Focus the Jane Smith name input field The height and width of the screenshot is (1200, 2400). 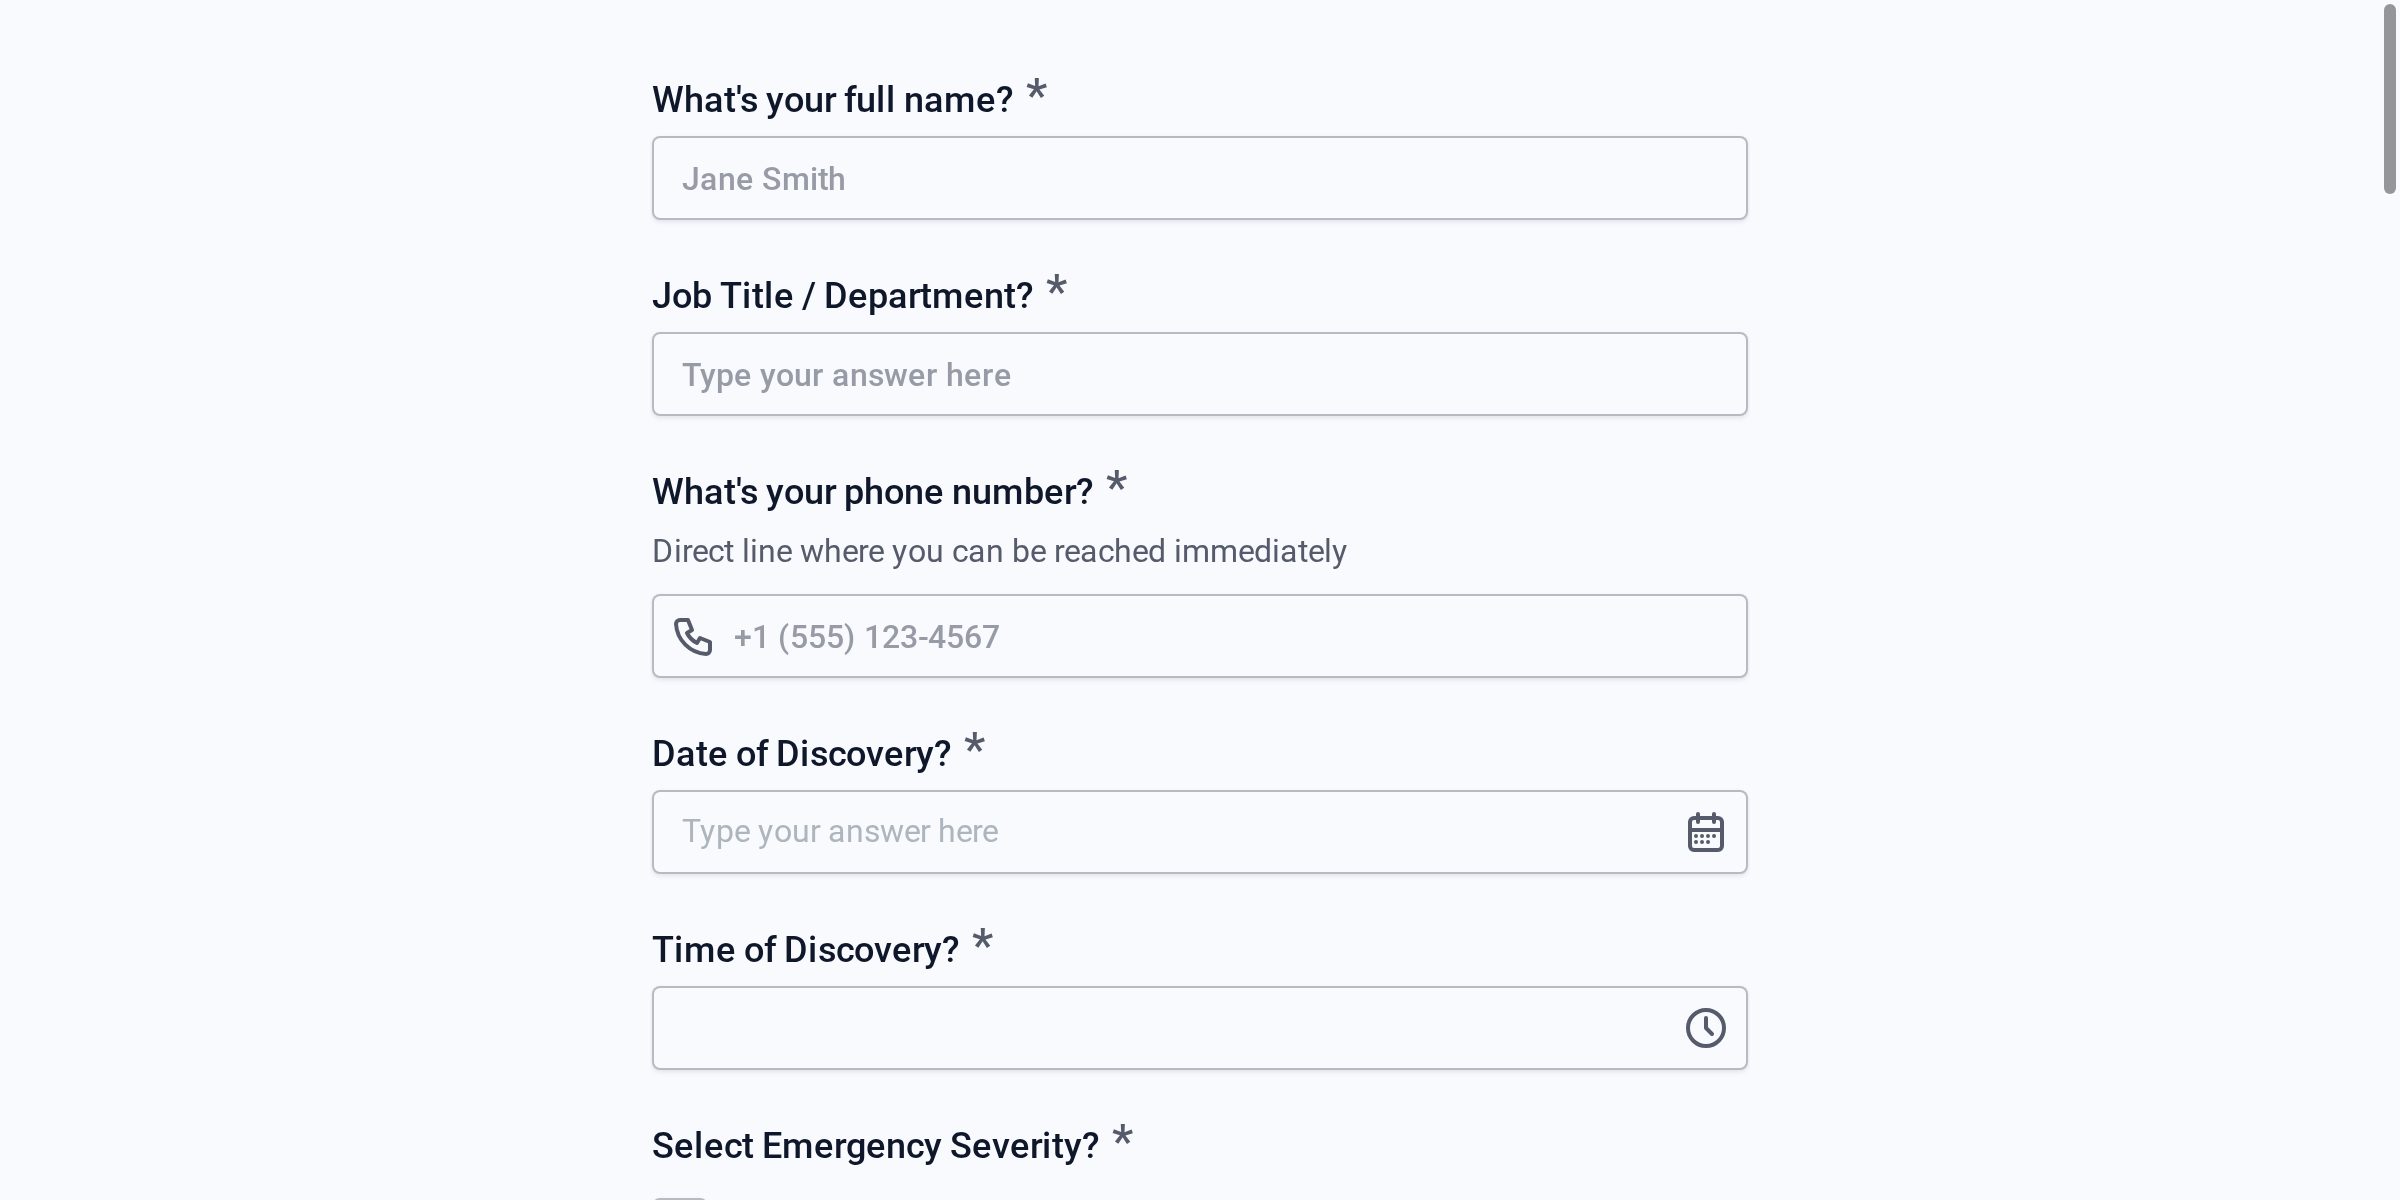[1199, 177]
